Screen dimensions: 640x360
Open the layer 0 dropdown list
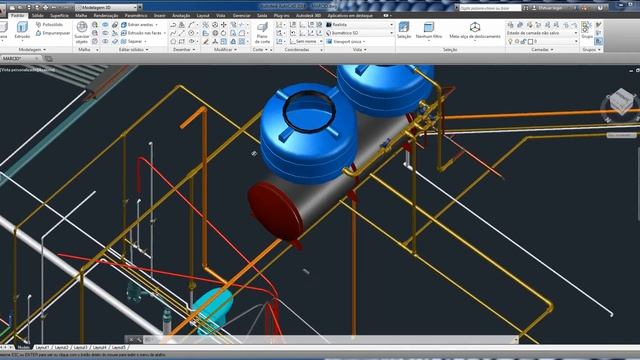coord(542,42)
